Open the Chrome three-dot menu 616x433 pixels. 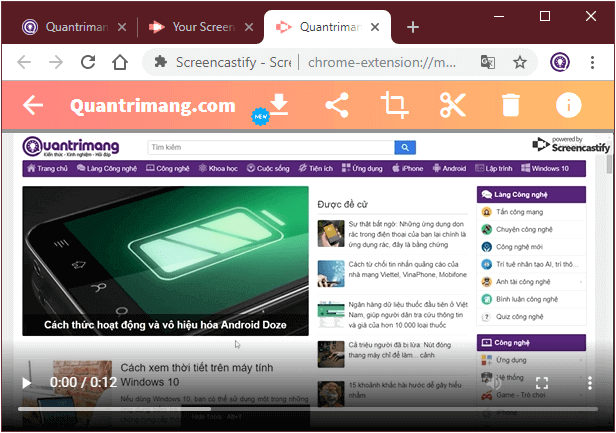(x=592, y=62)
